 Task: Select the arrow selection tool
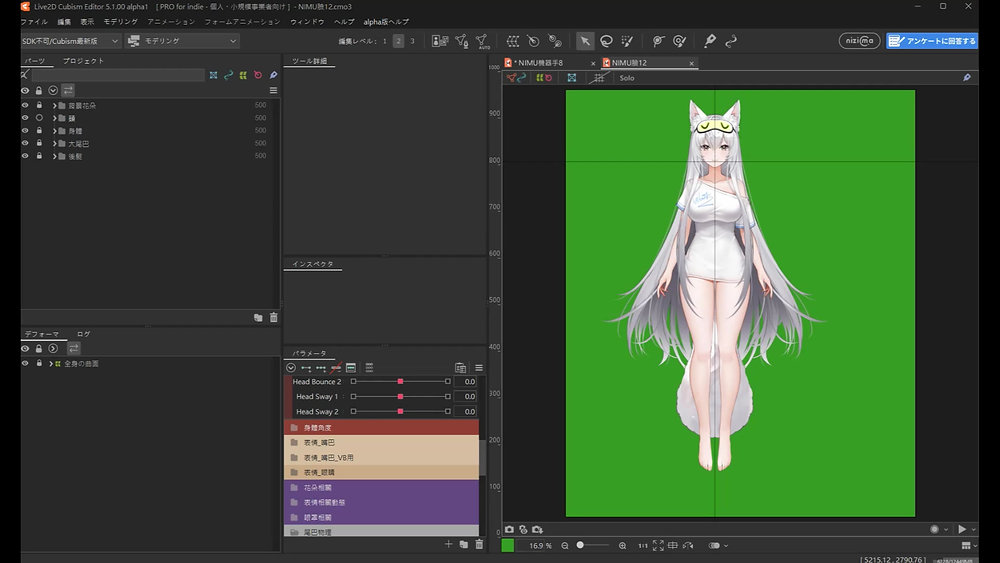[x=584, y=41]
